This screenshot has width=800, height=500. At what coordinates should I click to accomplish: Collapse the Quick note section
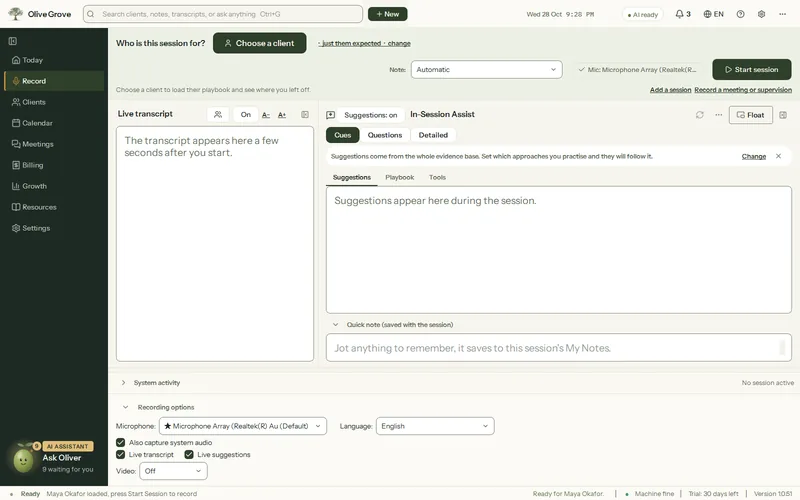[335, 324]
